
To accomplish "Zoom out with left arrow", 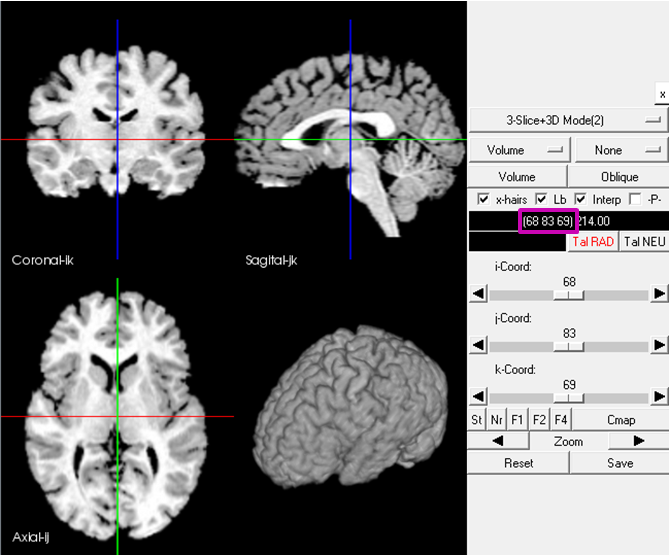I will (497, 441).
